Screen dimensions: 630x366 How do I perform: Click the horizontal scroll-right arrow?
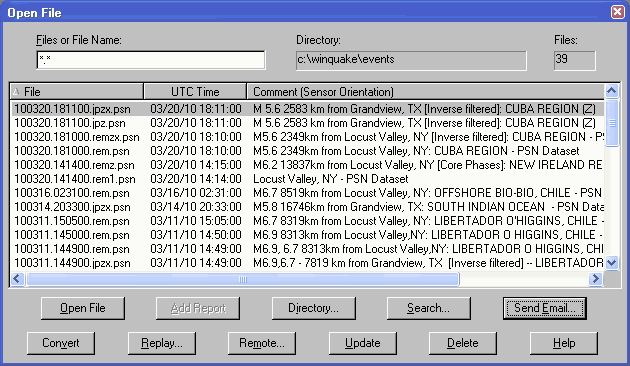click(595, 278)
